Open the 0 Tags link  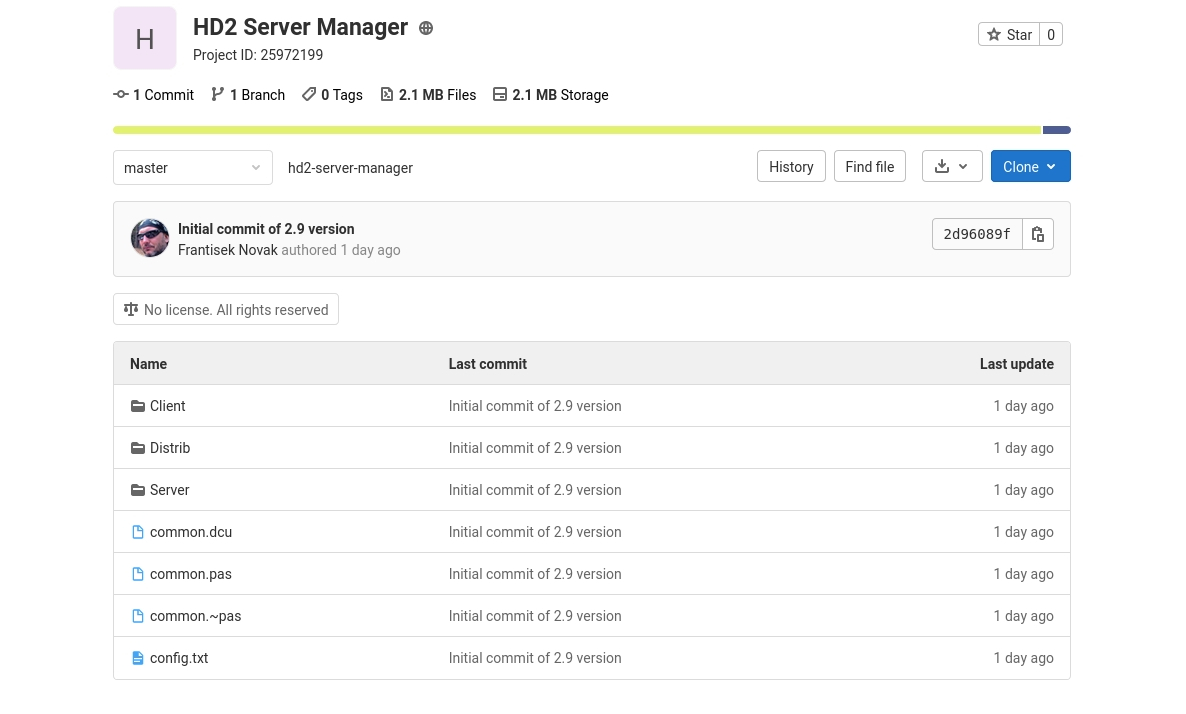click(x=332, y=95)
